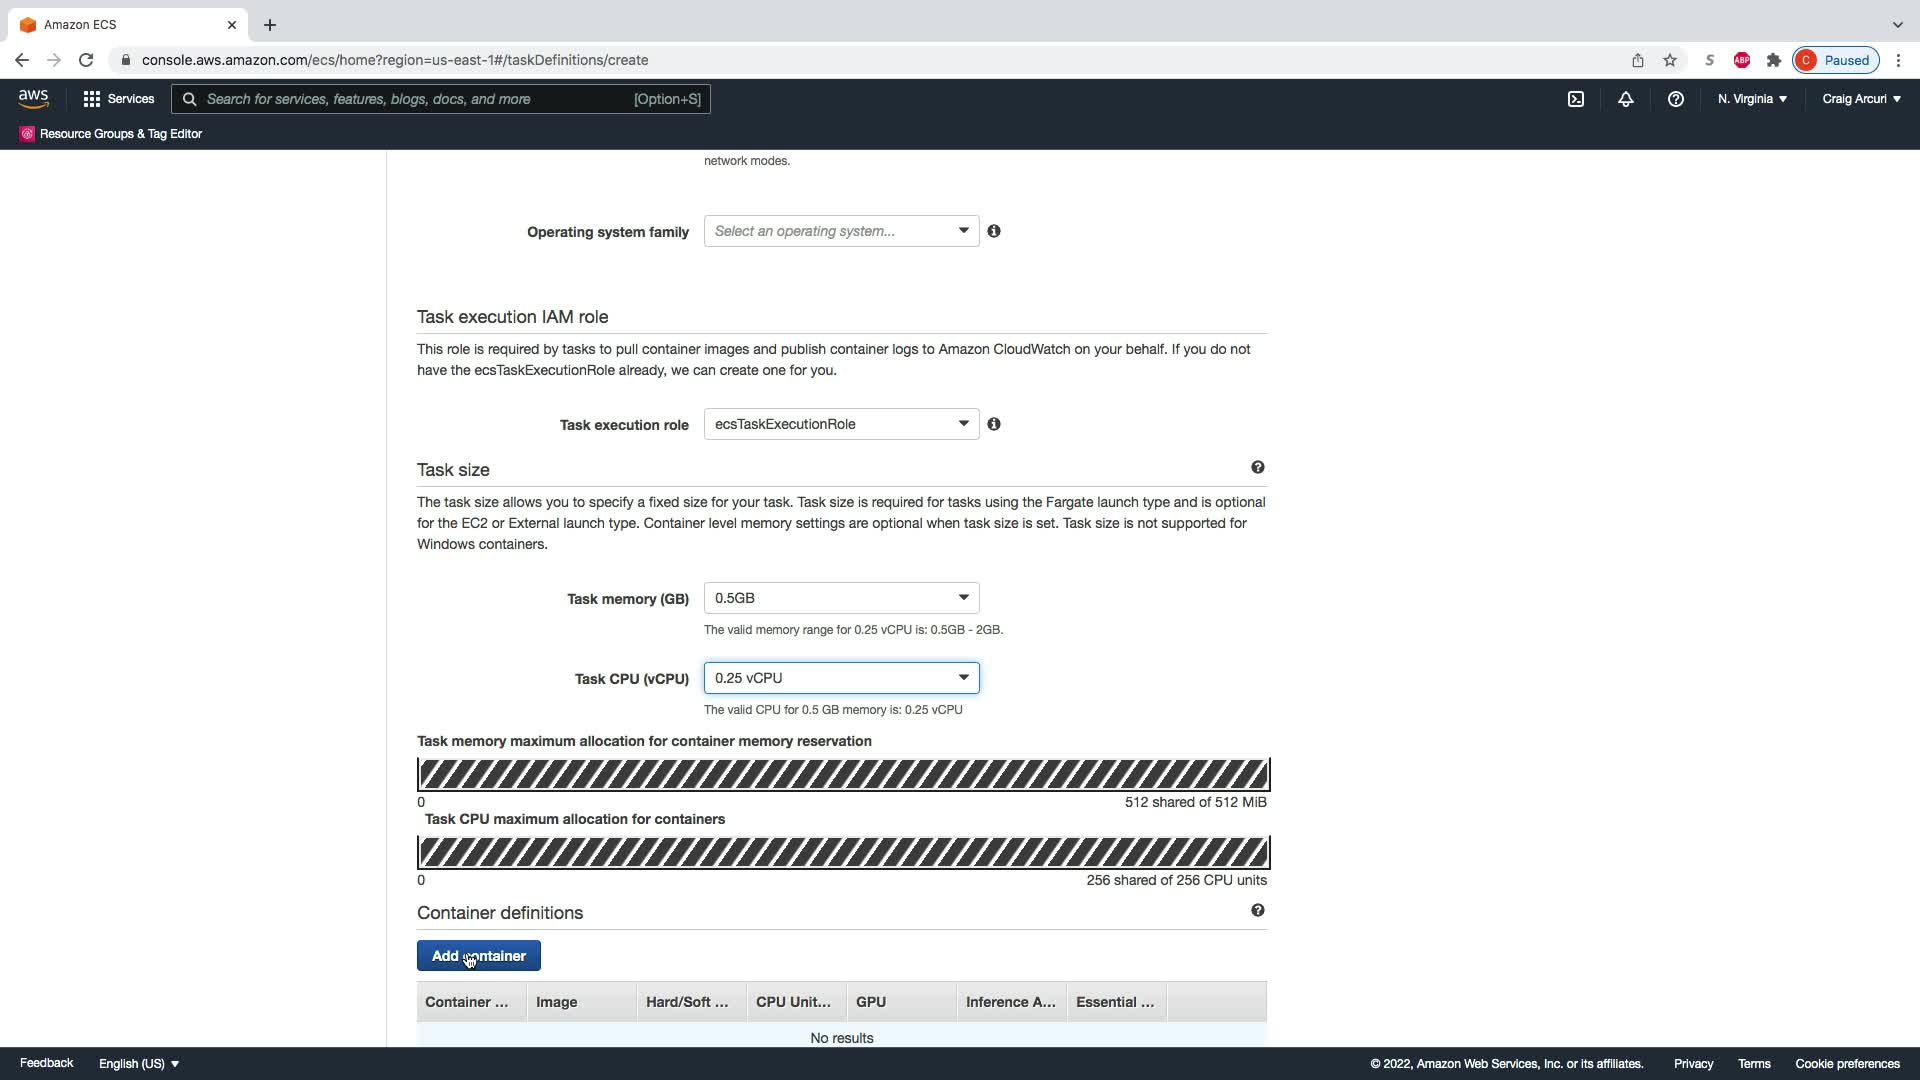This screenshot has width=1920, height=1080.
Task: Open Task memory (GB) dropdown
Action: 841,598
